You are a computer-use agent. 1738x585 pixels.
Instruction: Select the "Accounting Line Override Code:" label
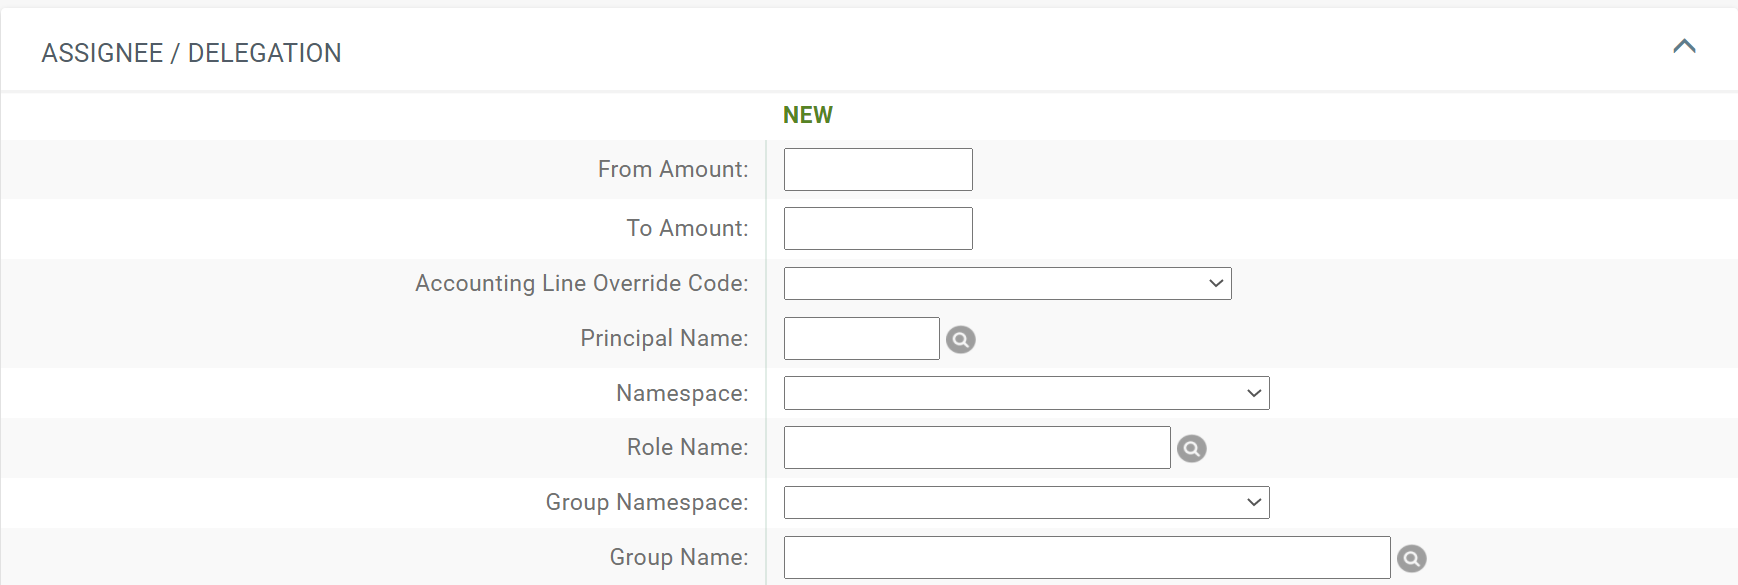[x=581, y=284]
